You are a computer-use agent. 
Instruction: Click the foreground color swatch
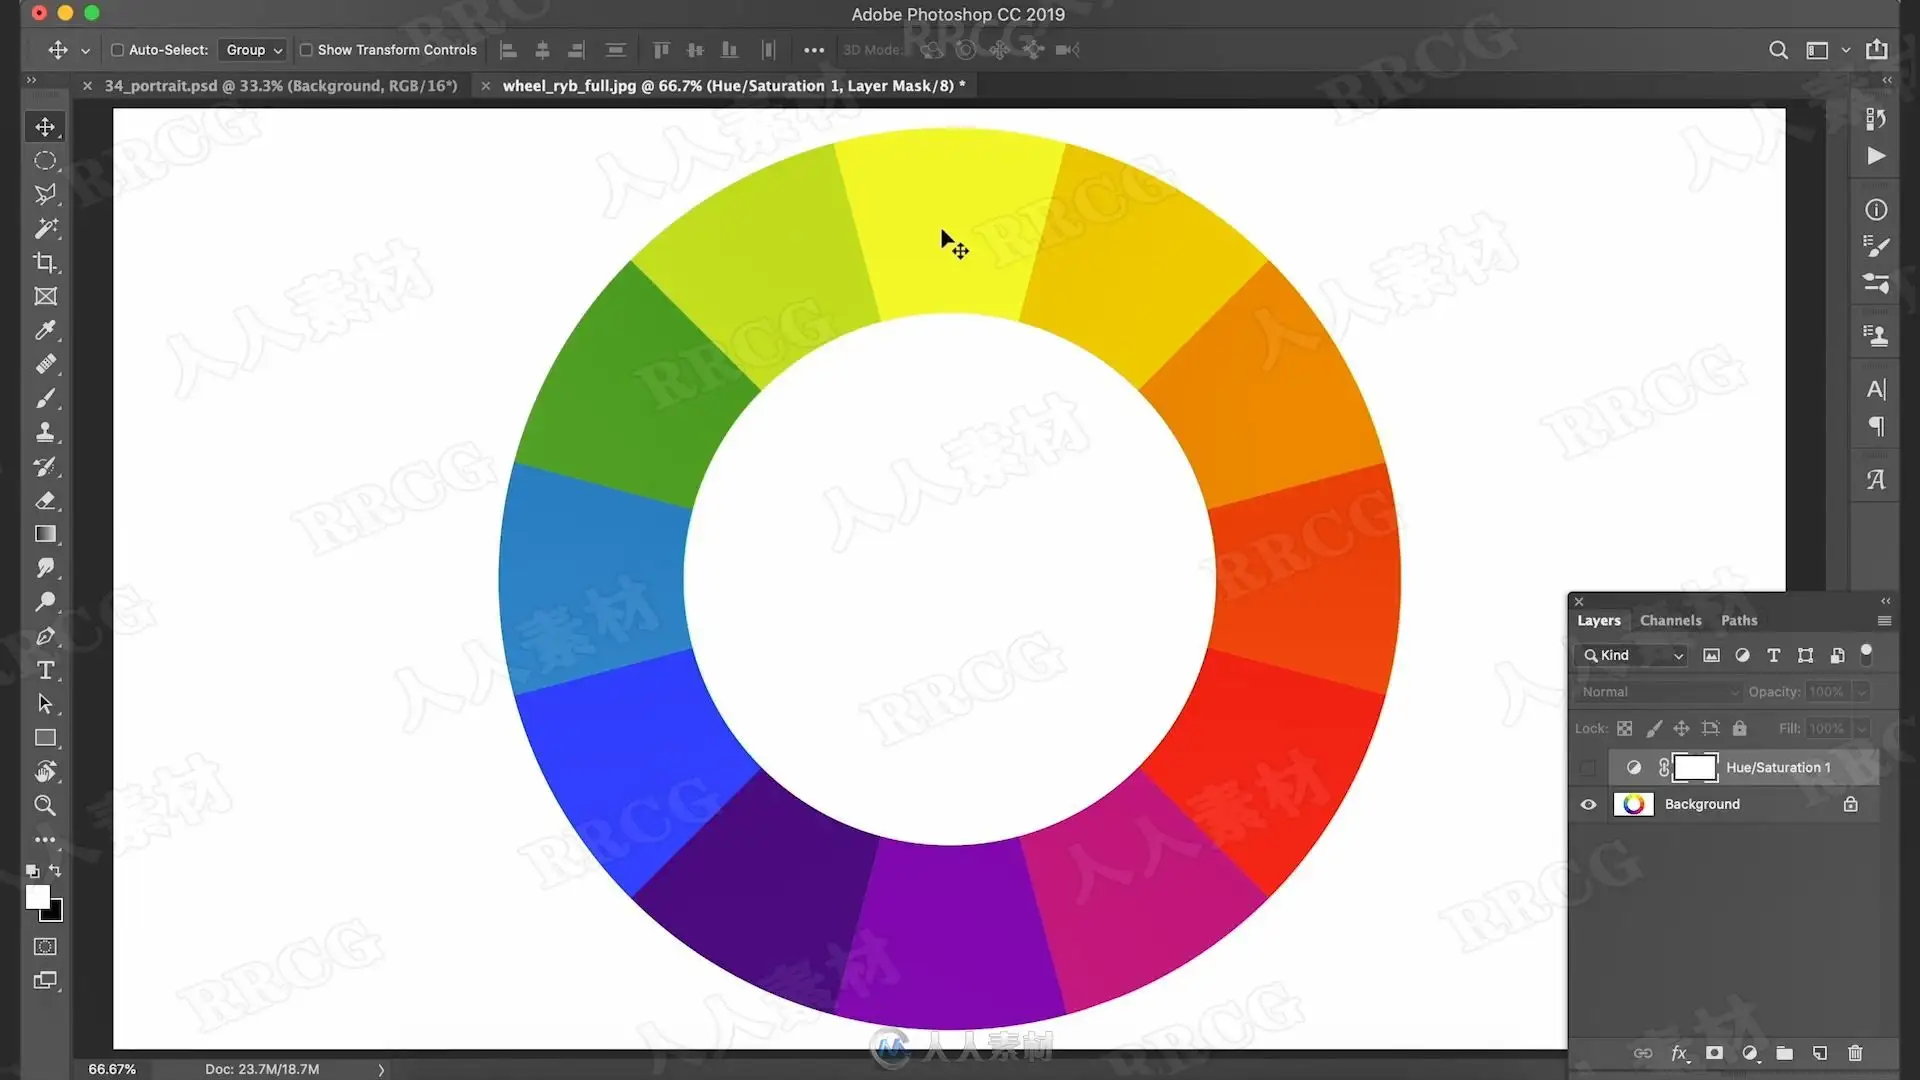point(37,897)
